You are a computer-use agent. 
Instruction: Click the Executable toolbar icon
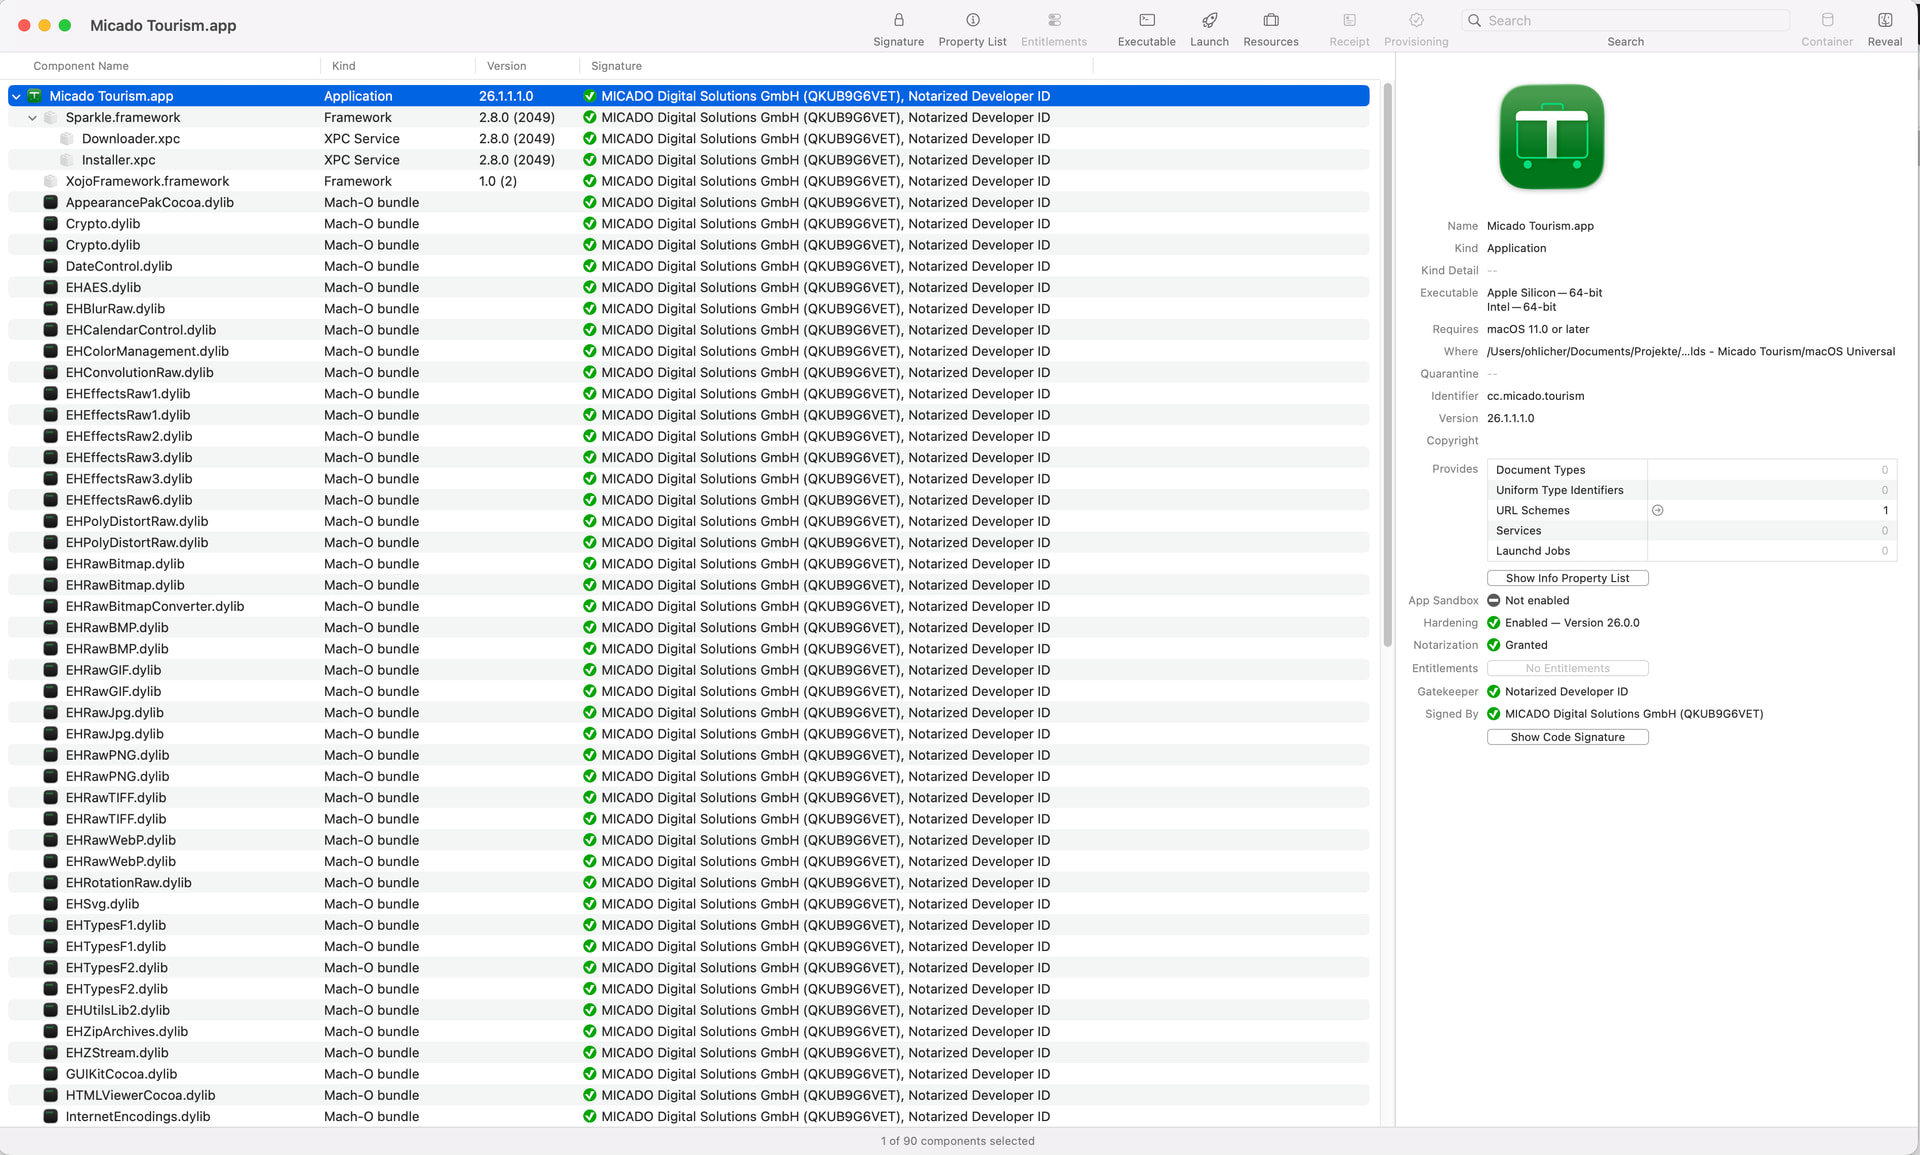coord(1146,21)
